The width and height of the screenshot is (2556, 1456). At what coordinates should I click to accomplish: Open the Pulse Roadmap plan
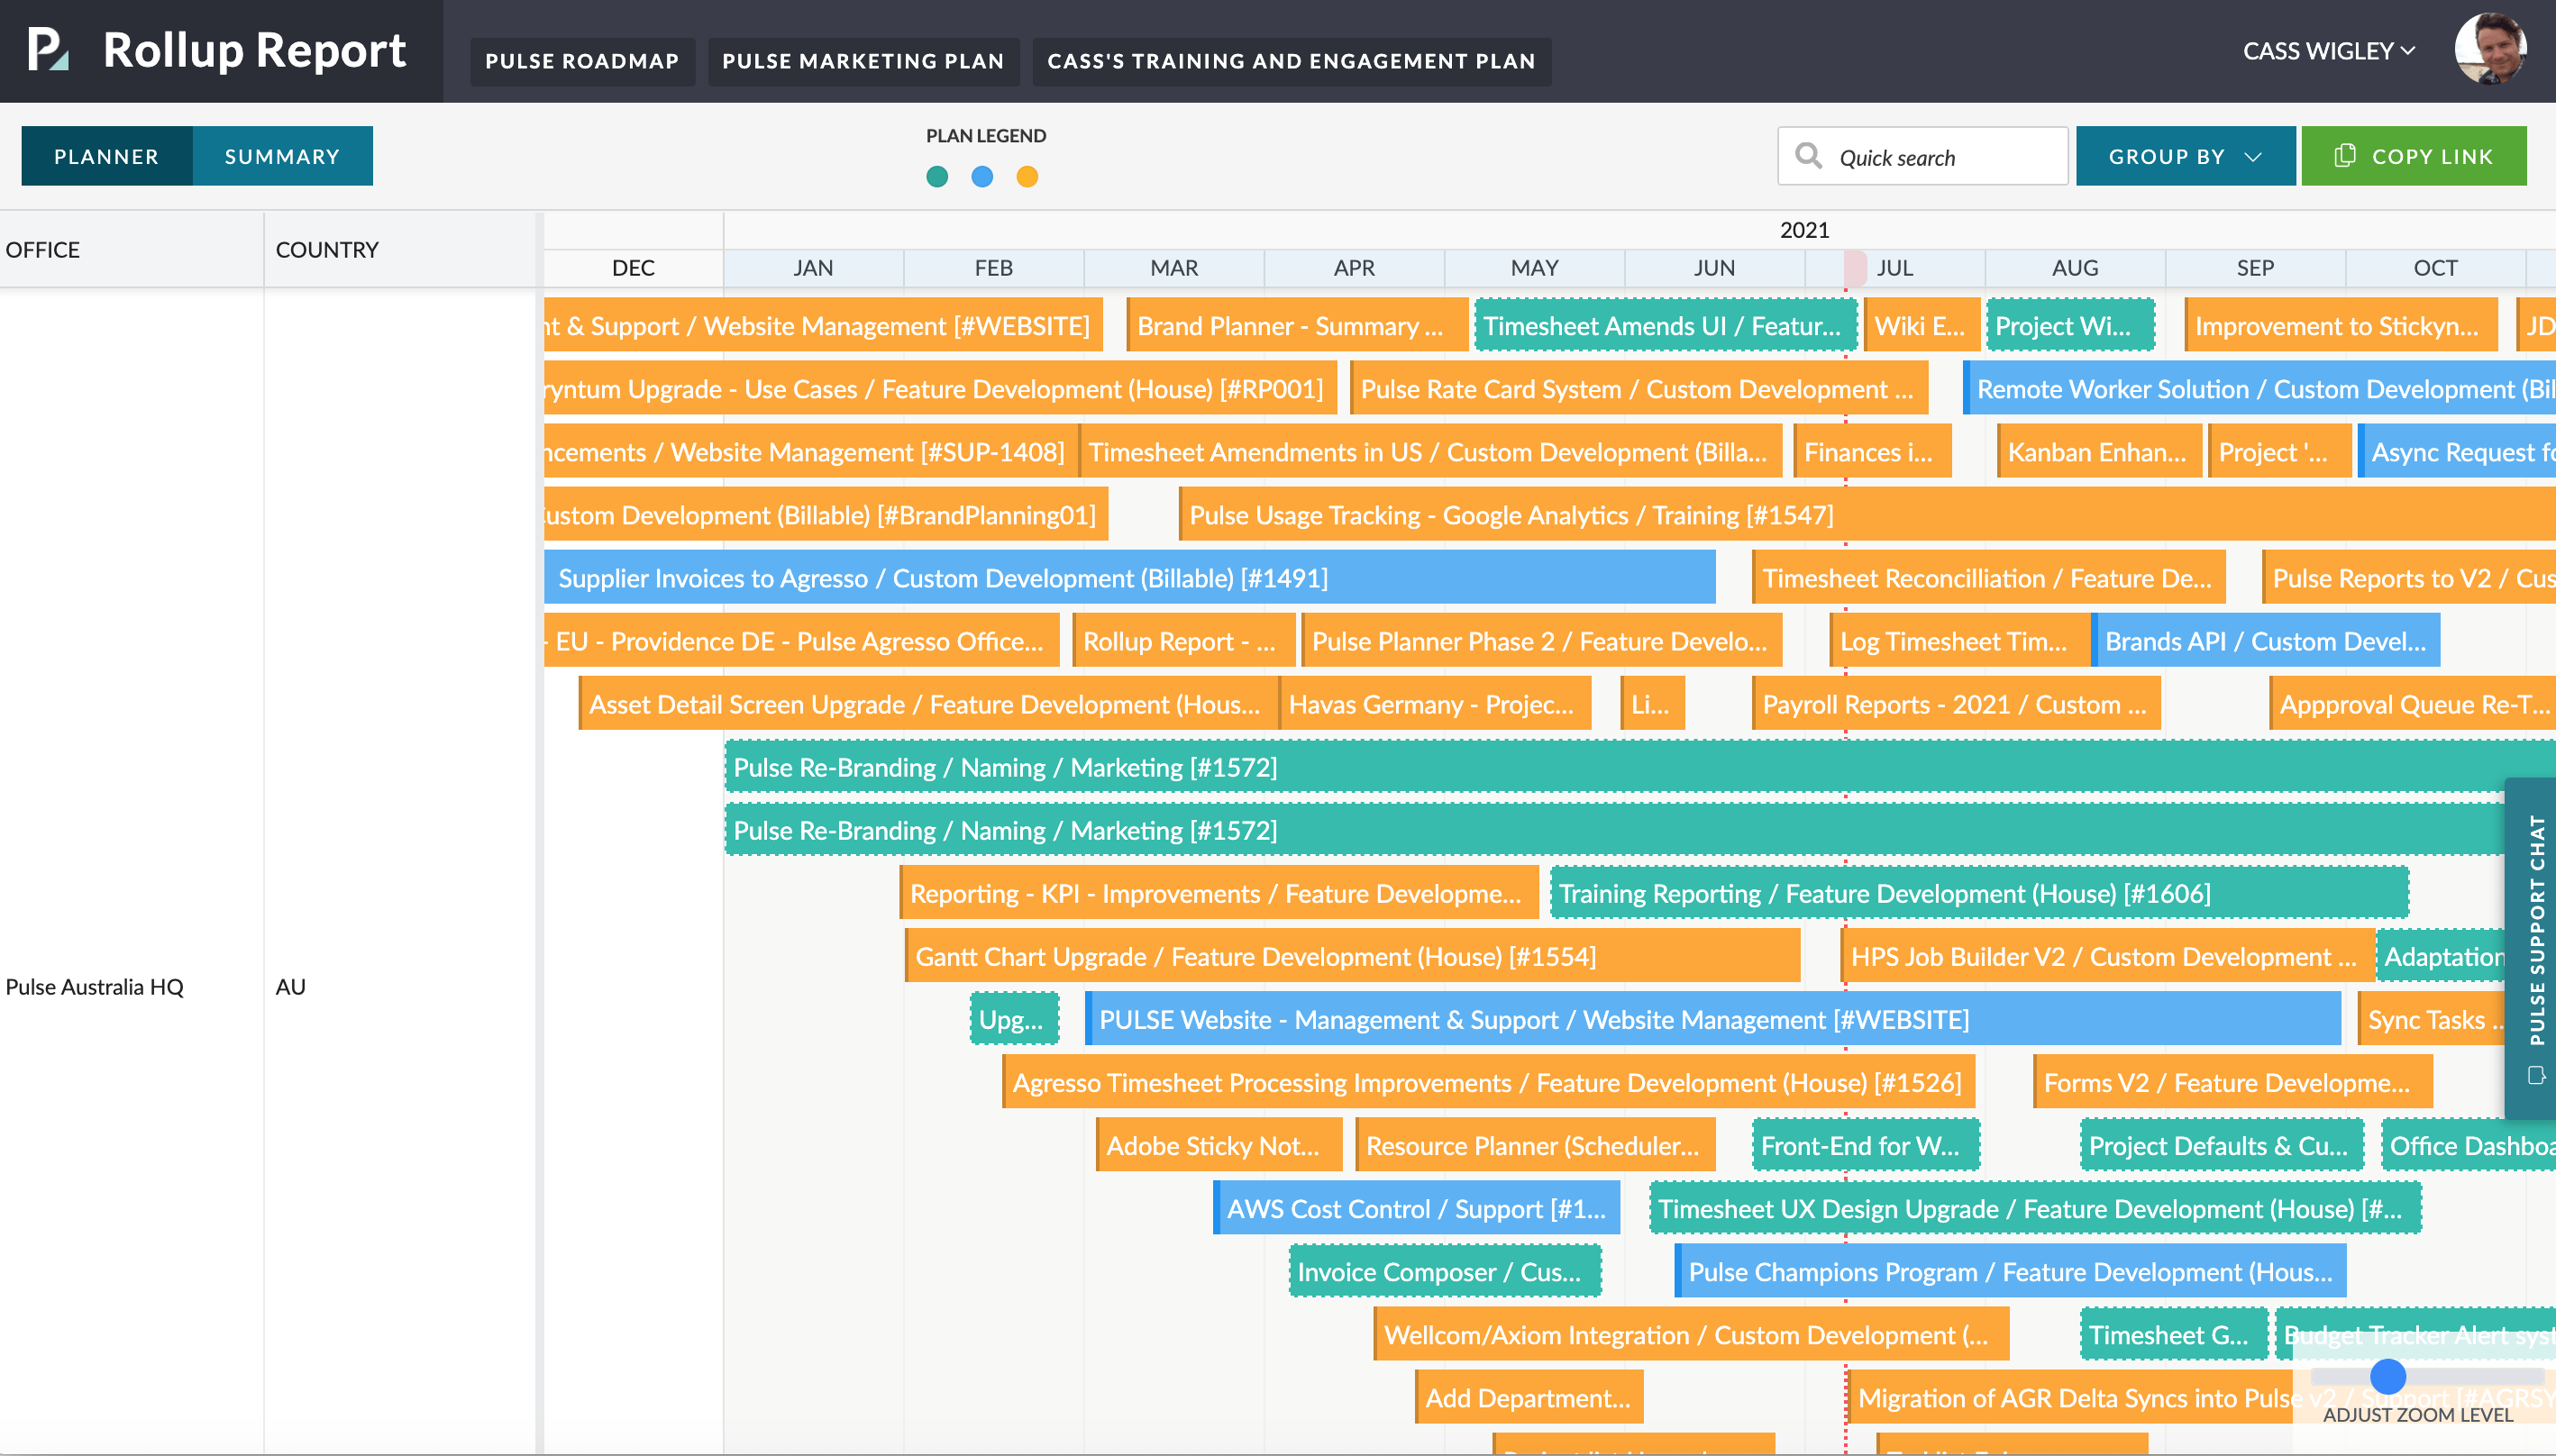pos(582,61)
